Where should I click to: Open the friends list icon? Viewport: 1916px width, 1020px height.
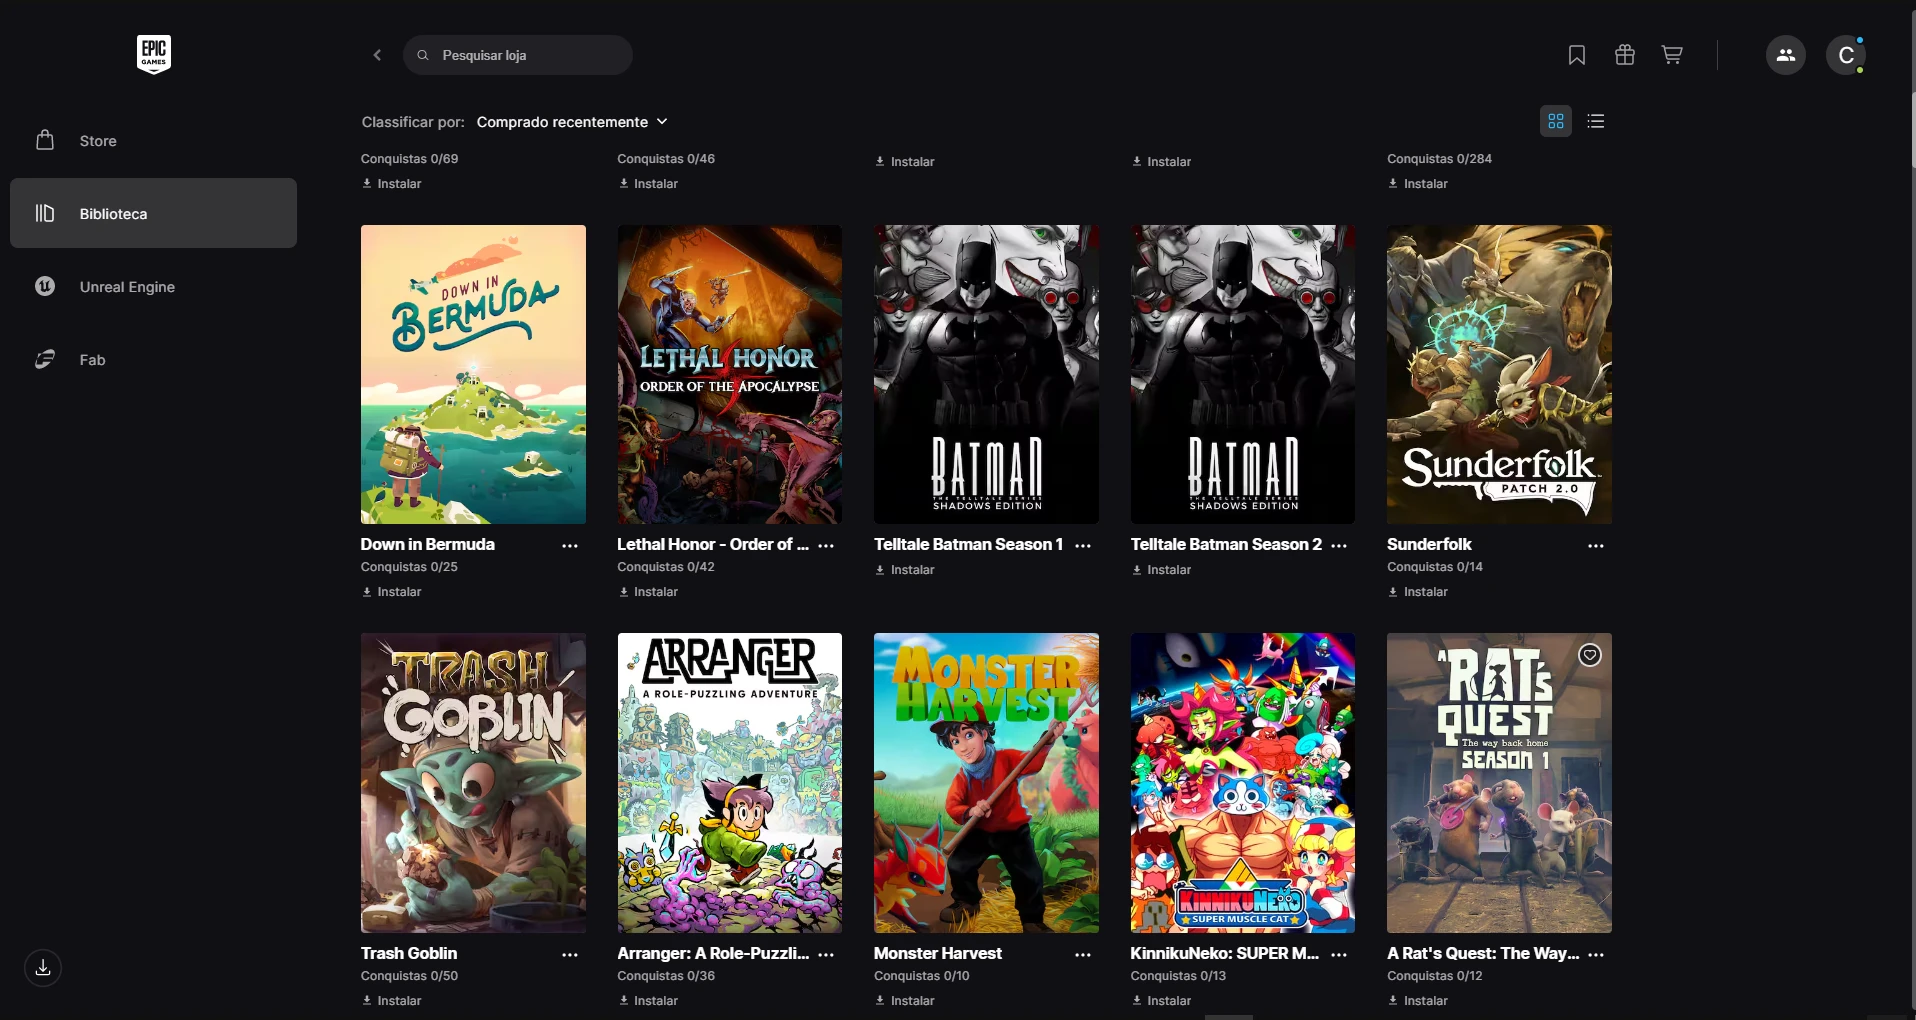point(1786,55)
